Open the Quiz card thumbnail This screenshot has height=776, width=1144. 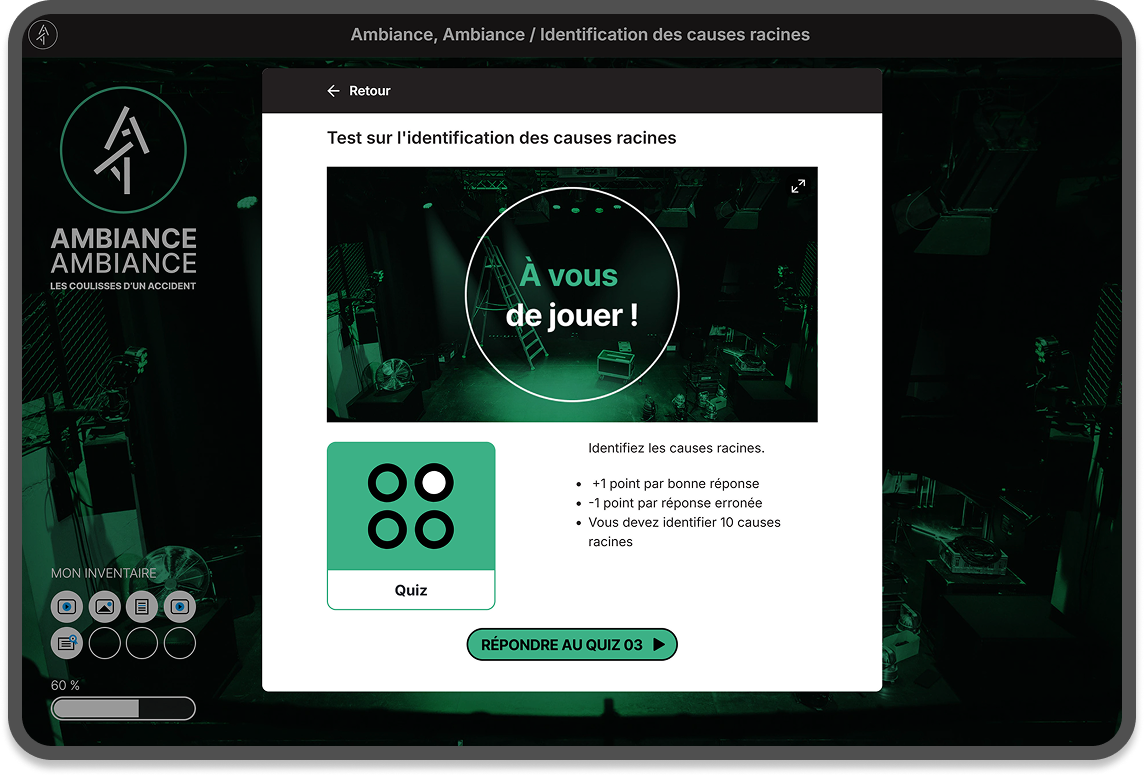tap(411, 506)
